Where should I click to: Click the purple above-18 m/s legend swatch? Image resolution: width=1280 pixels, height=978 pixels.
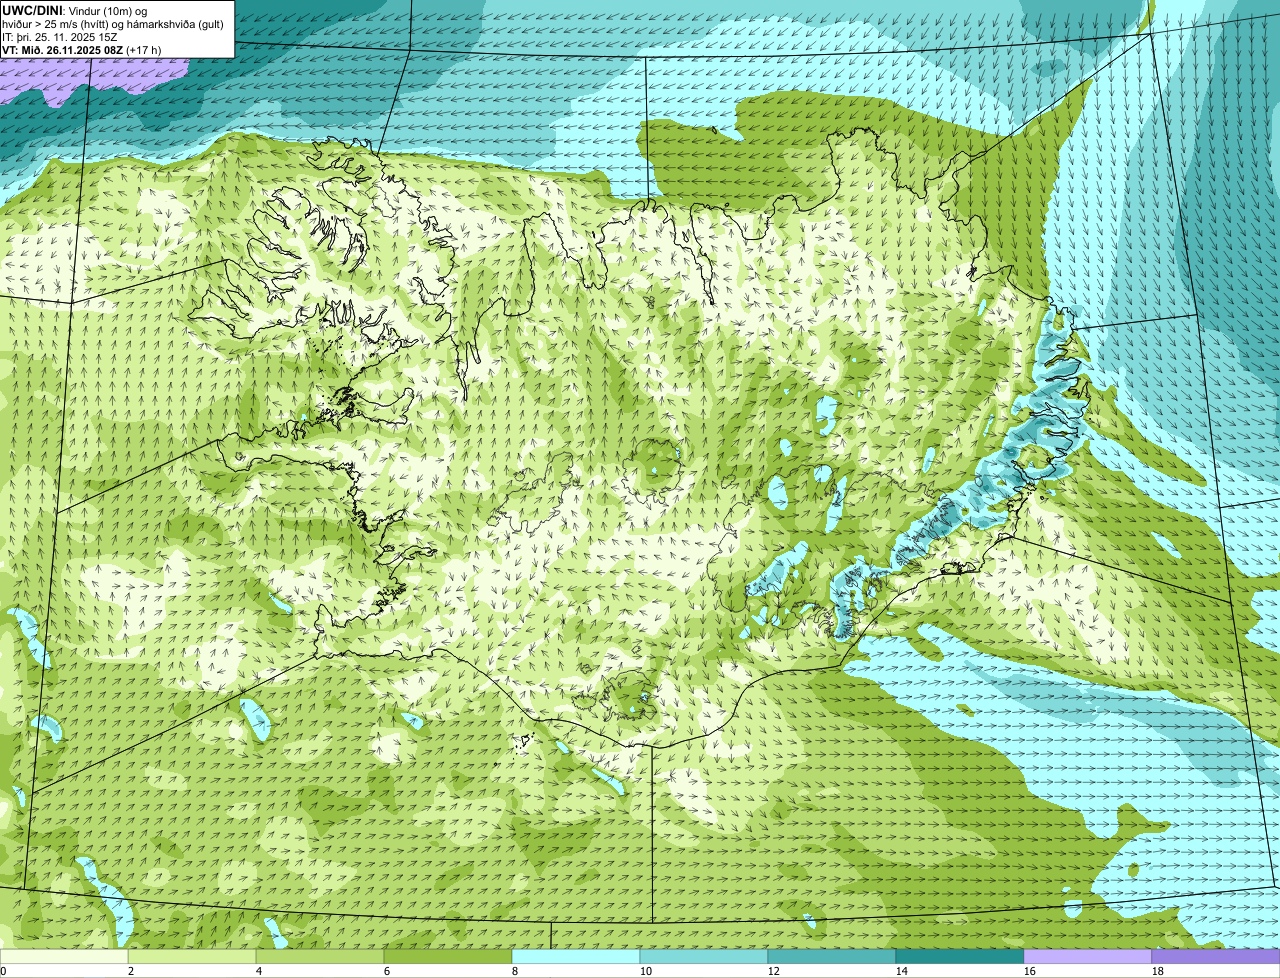pyautogui.click(x=1216, y=956)
